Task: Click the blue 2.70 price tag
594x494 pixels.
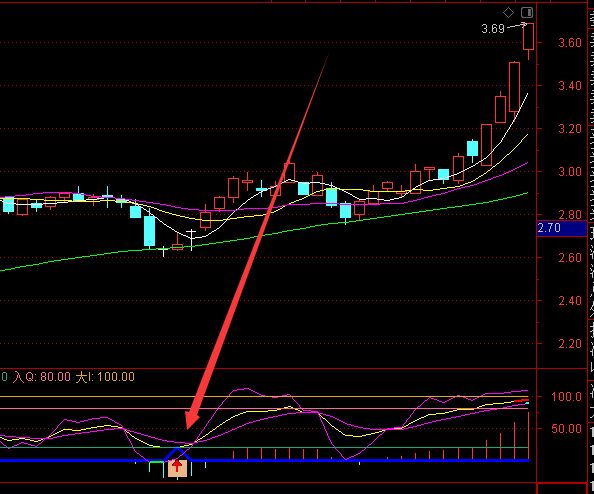Action: [562, 228]
